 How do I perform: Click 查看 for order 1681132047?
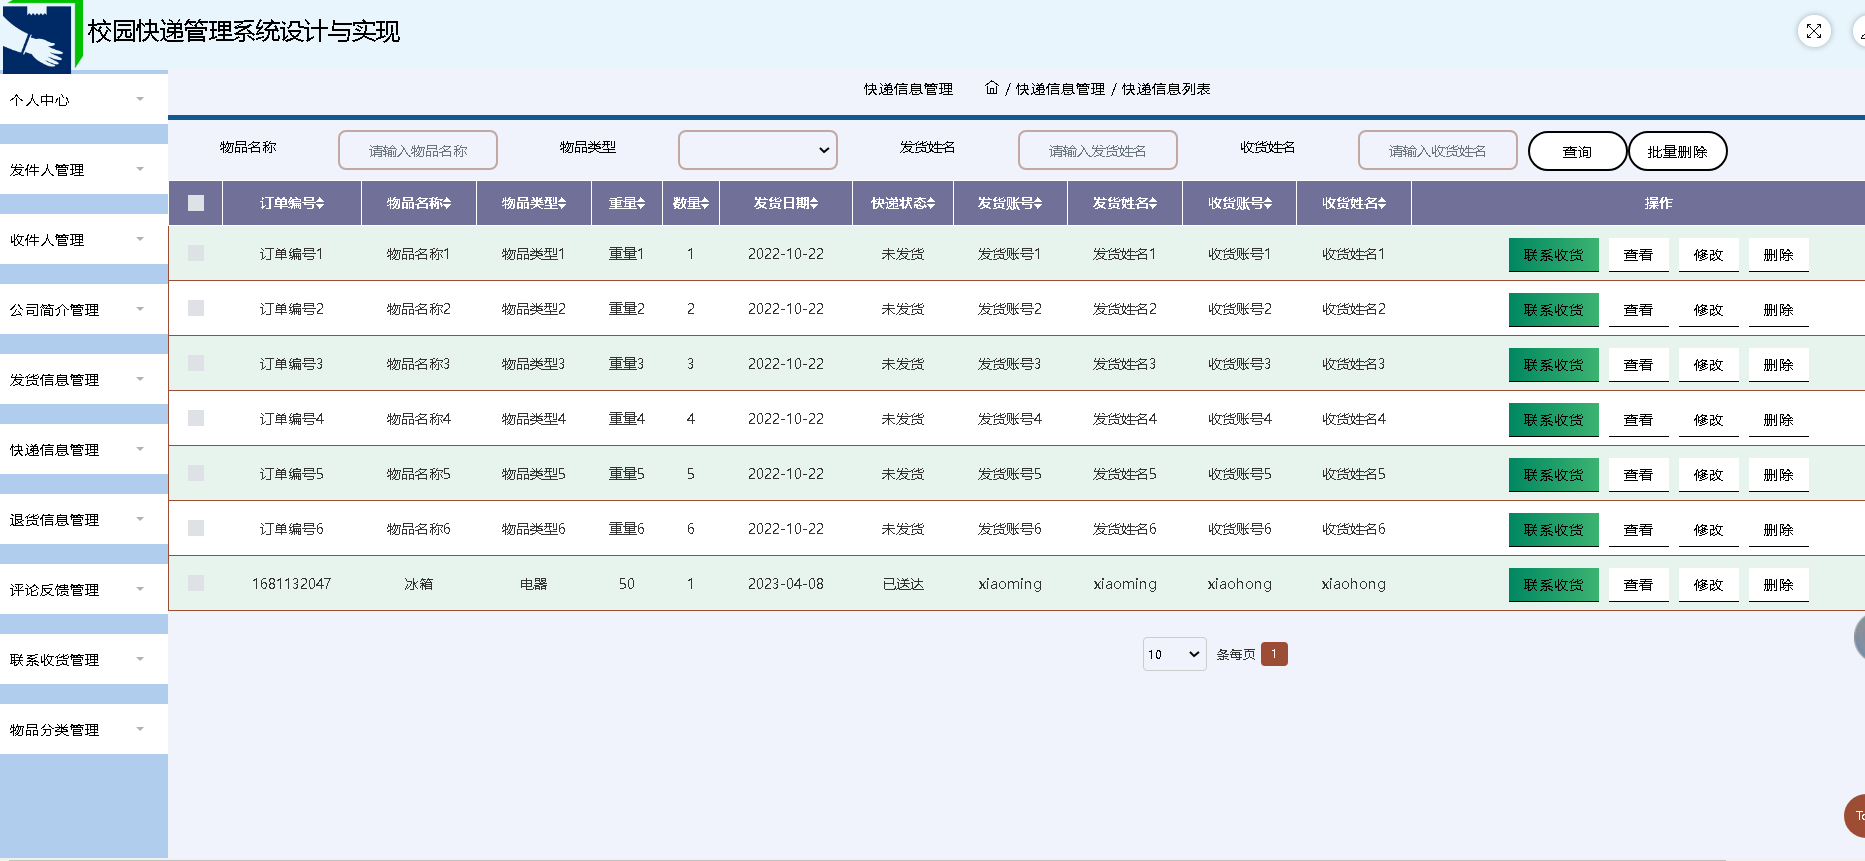click(1638, 585)
